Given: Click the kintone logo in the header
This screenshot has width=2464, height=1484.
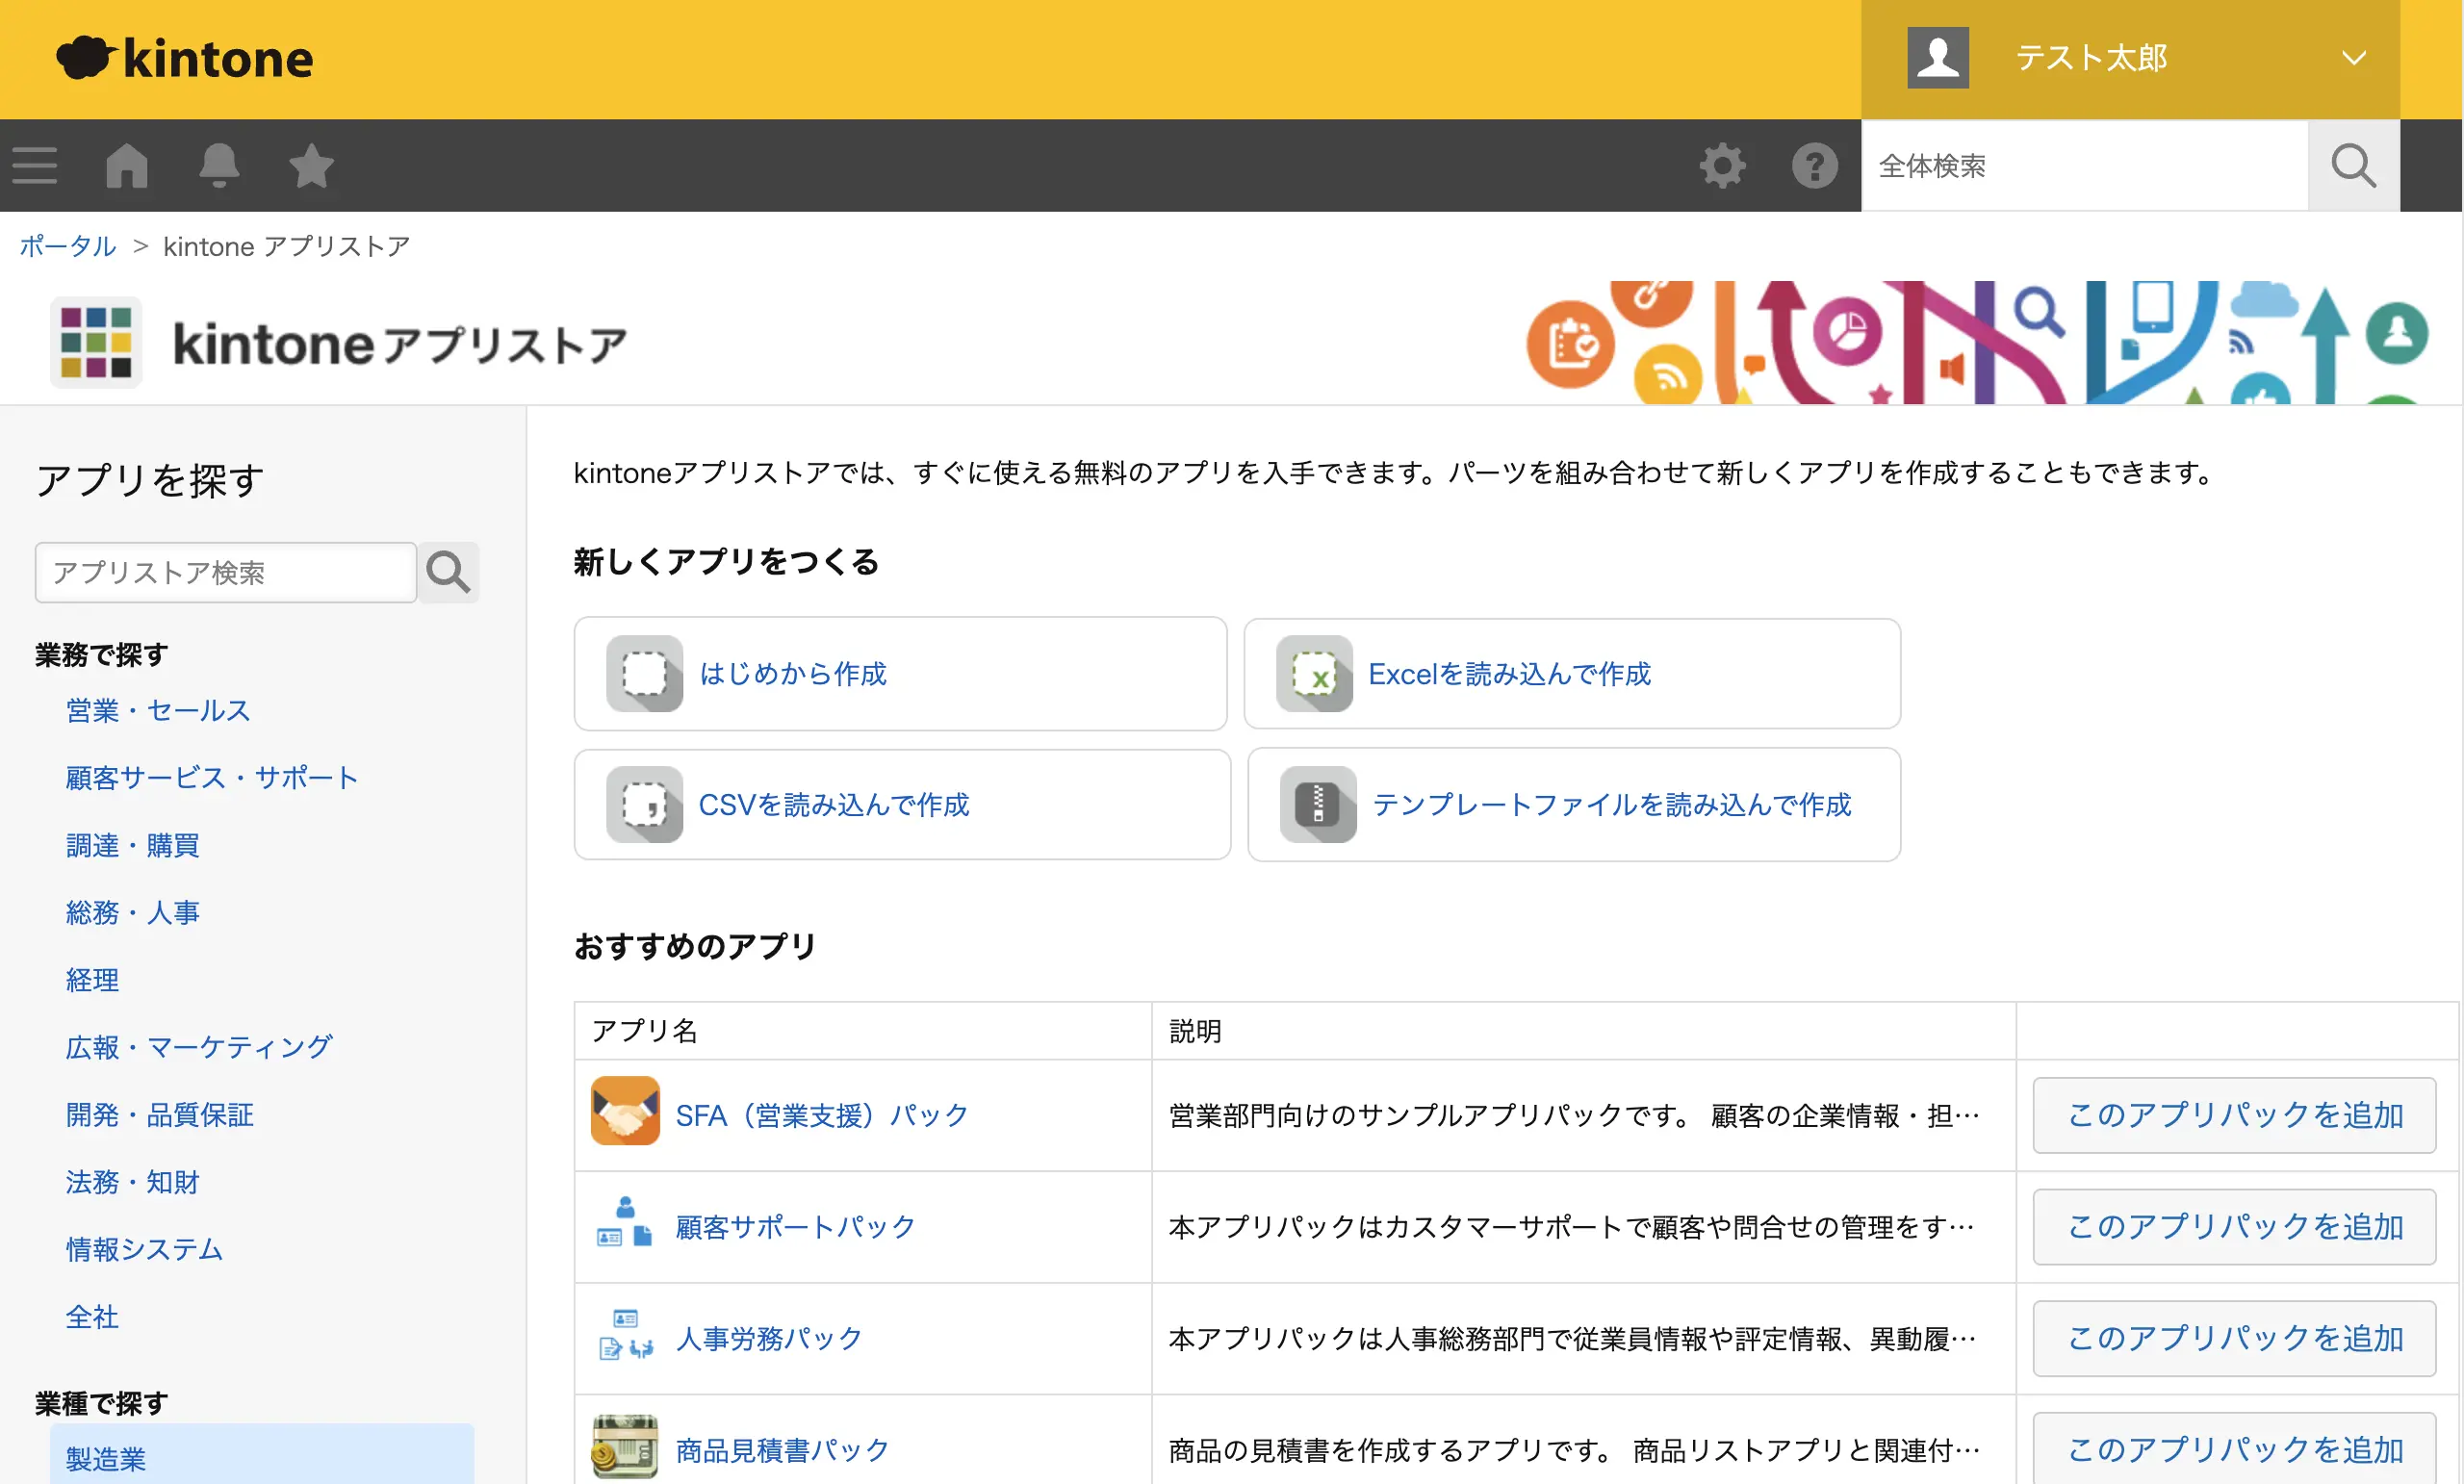Looking at the screenshot, I should 185,58.
